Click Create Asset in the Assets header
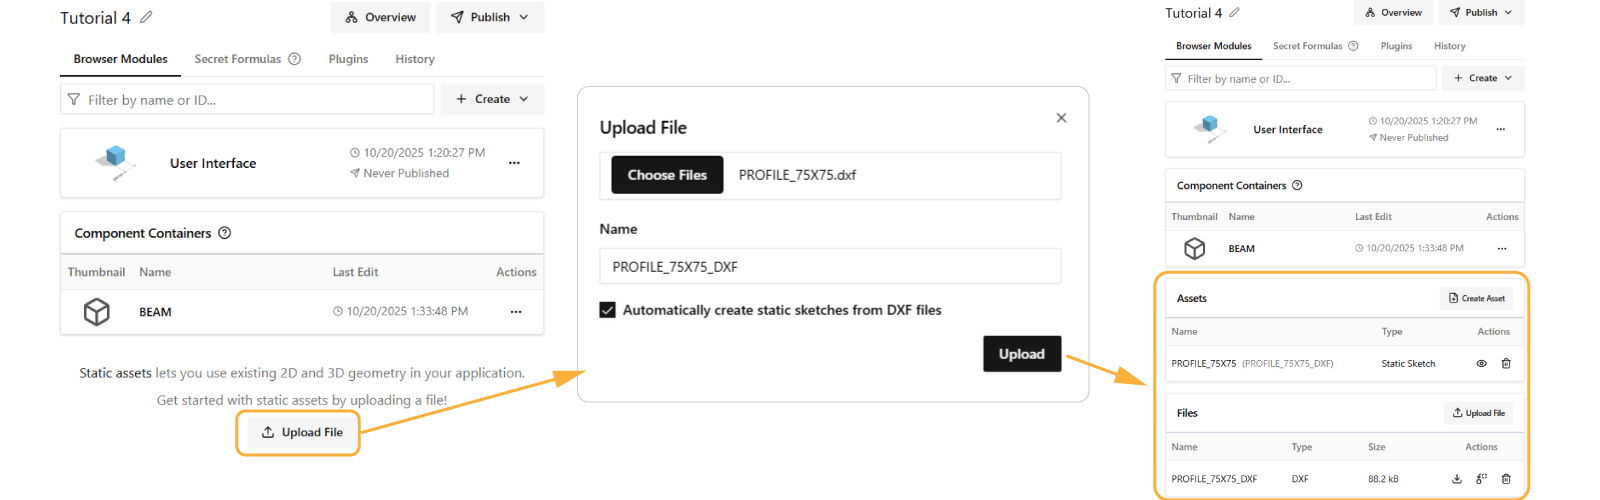 pos(1476,298)
